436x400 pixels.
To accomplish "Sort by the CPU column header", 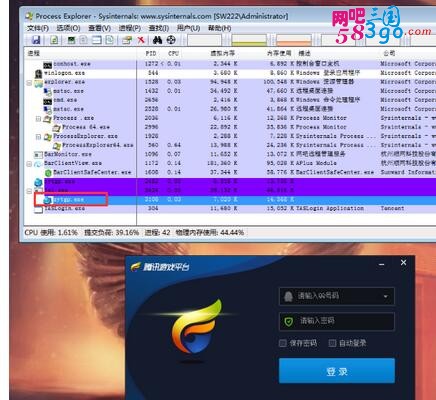I will point(173,53).
